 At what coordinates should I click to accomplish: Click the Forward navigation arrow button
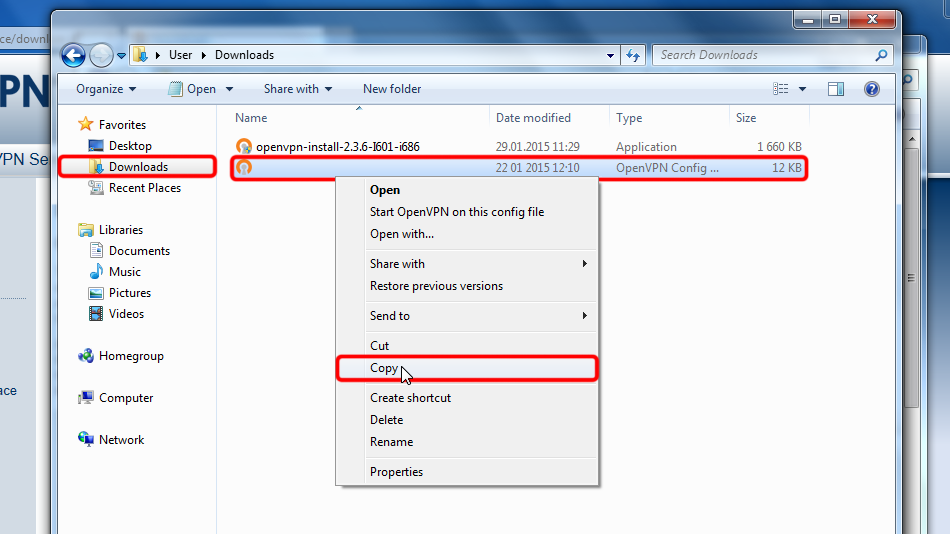pyautogui.click(x=101, y=55)
